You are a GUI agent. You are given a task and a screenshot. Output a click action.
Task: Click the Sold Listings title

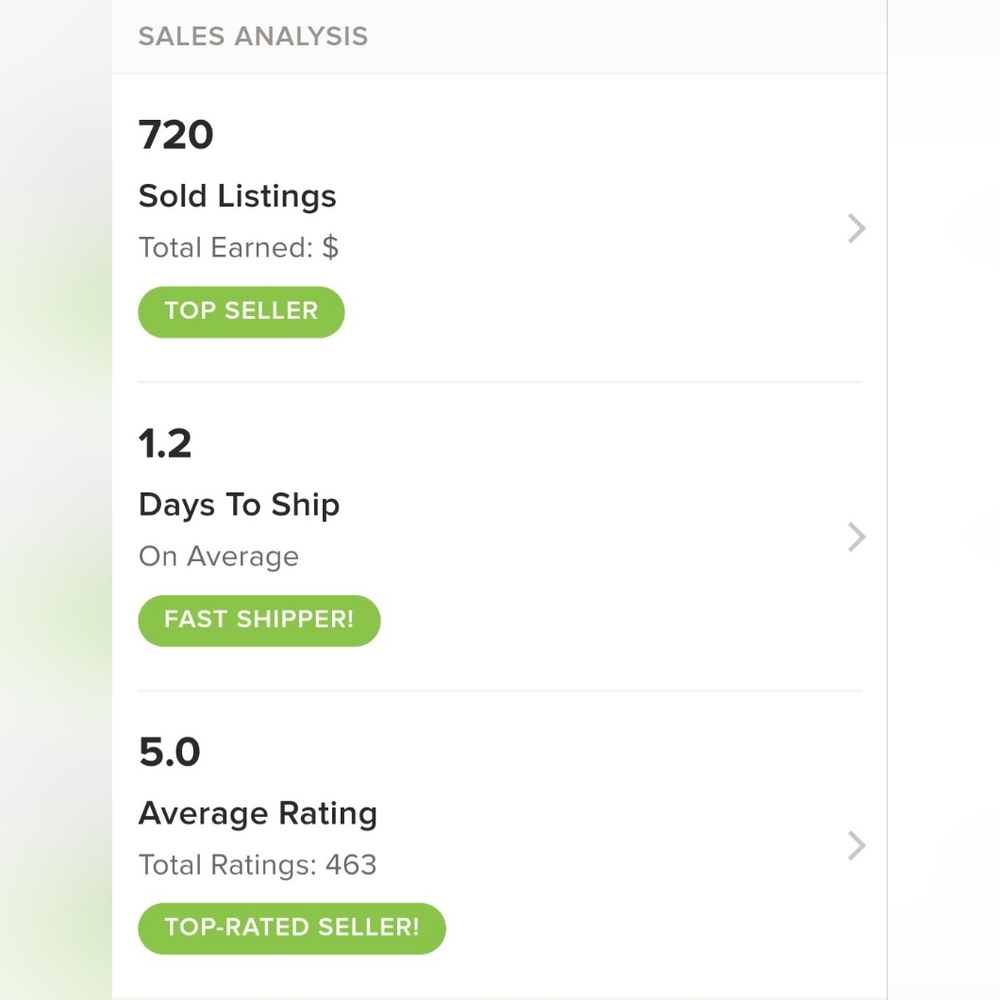point(237,196)
